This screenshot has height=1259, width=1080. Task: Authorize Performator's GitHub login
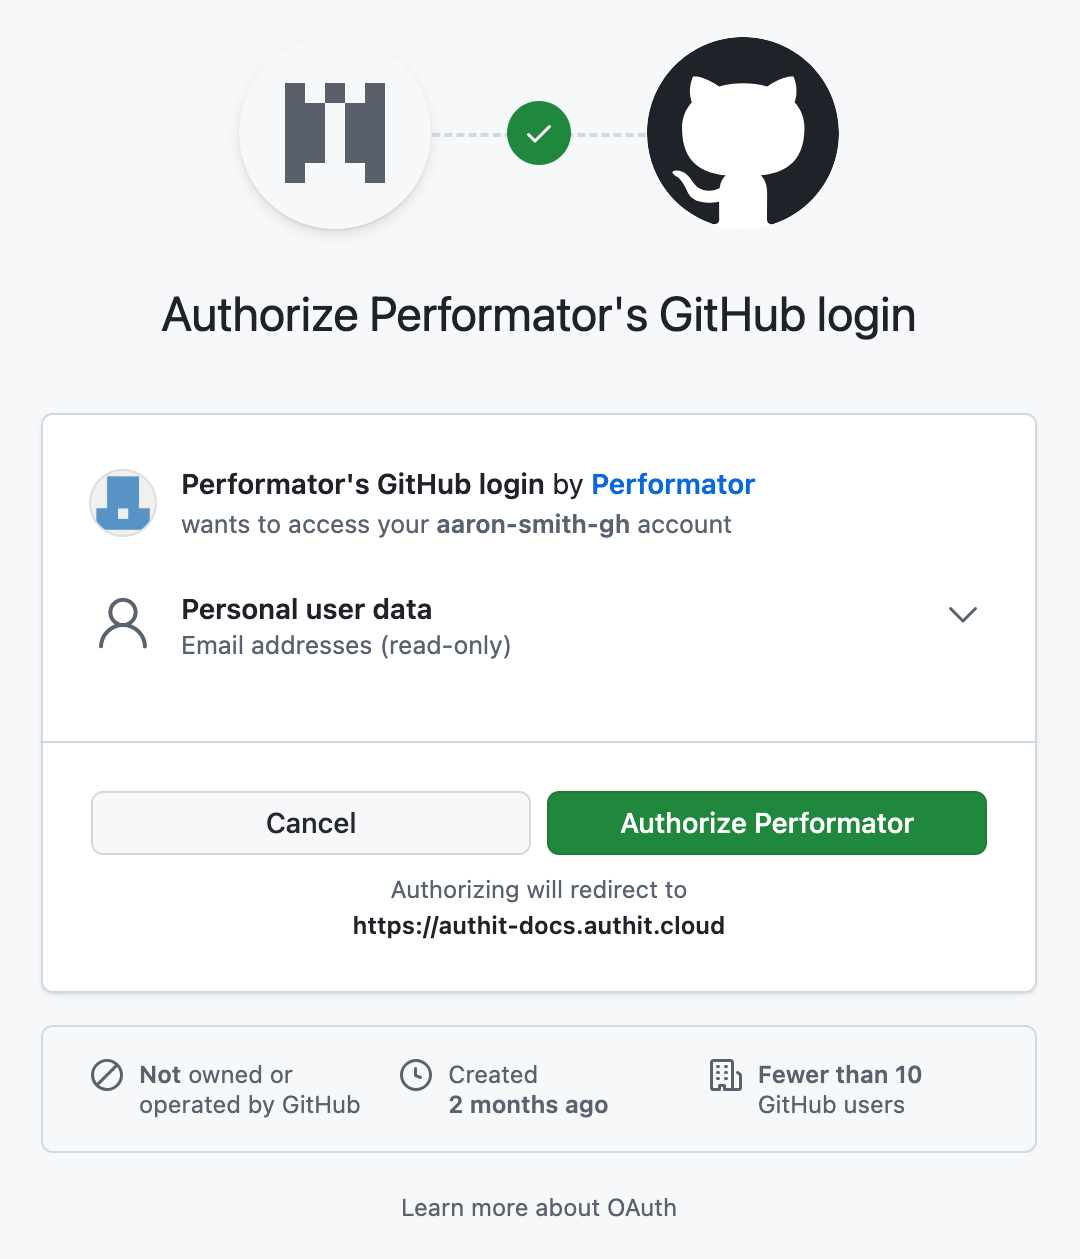point(766,823)
